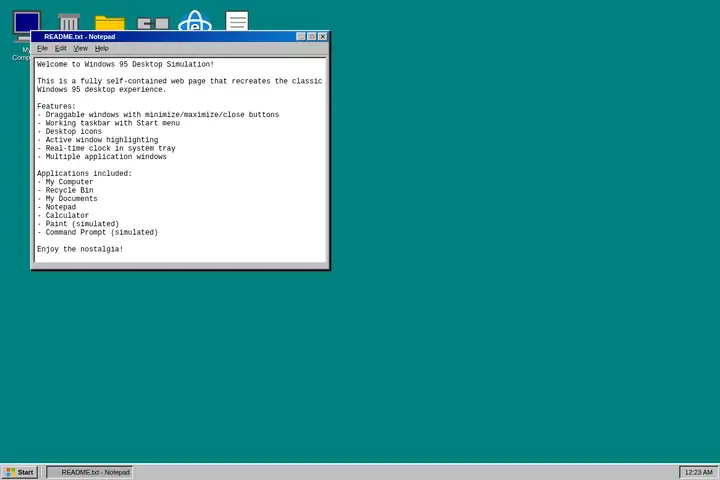Click the README.txt - Notepad taskbar button
The height and width of the screenshot is (480, 720).
pyautogui.click(x=90, y=472)
